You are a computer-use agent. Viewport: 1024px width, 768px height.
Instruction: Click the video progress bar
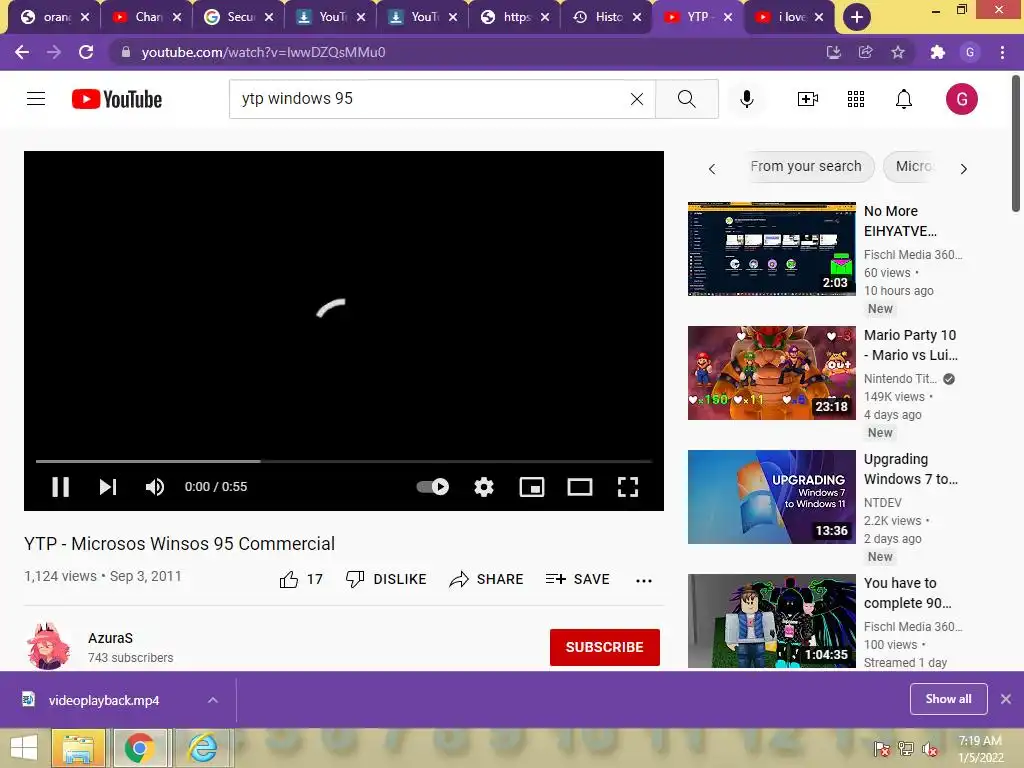click(344, 461)
